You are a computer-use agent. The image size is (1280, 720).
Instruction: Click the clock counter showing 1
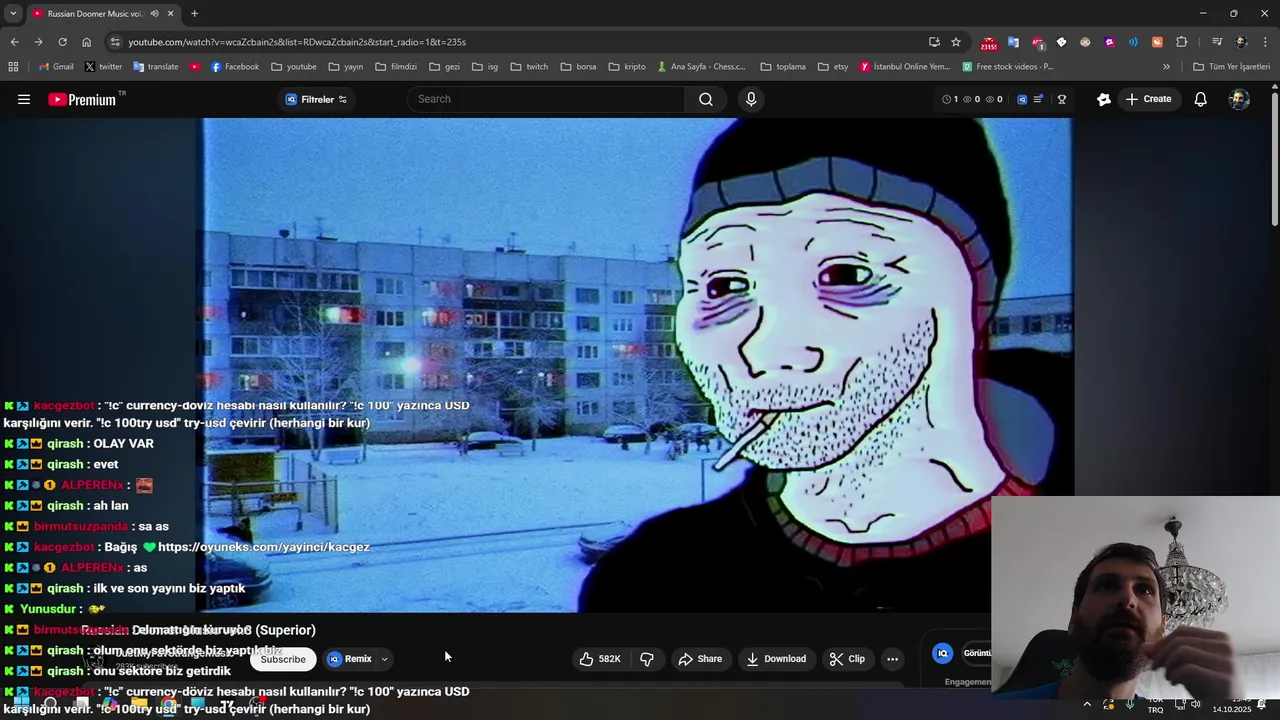pyautogui.click(x=950, y=99)
